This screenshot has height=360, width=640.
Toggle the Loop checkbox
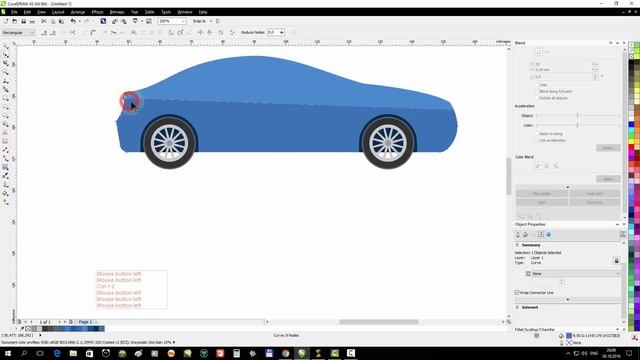pos(536,84)
